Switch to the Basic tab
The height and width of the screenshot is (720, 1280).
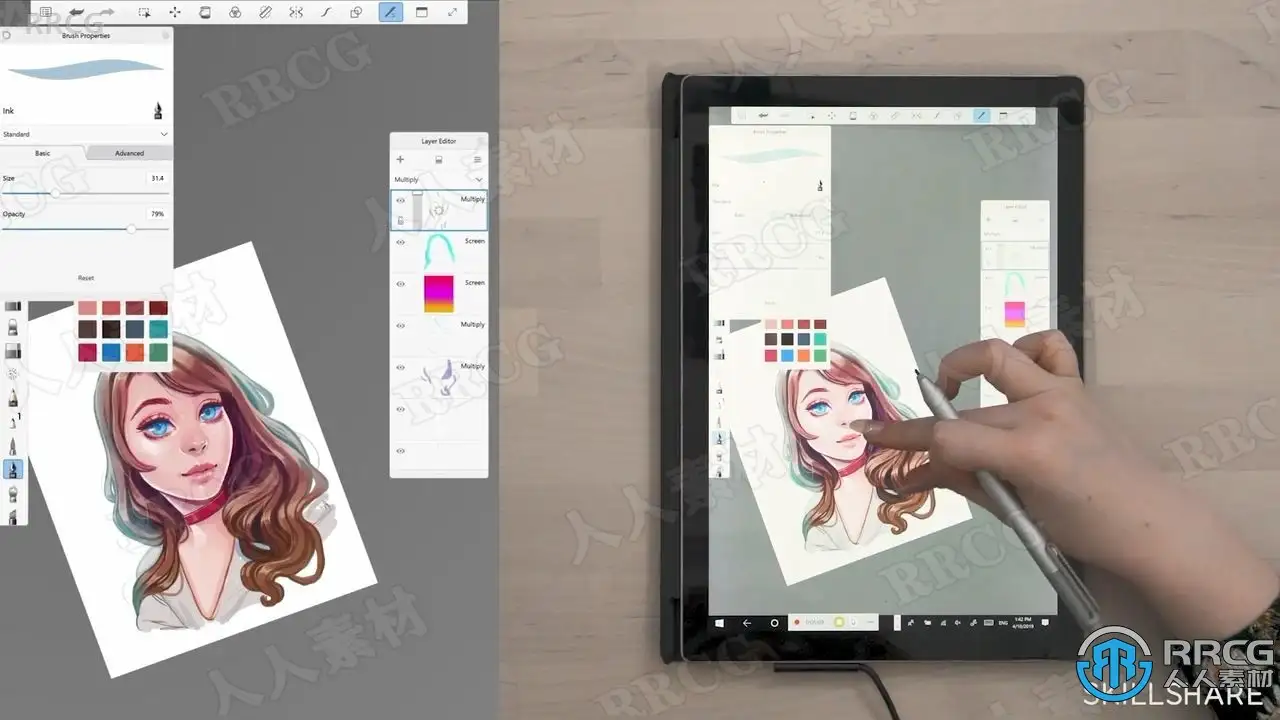43,153
